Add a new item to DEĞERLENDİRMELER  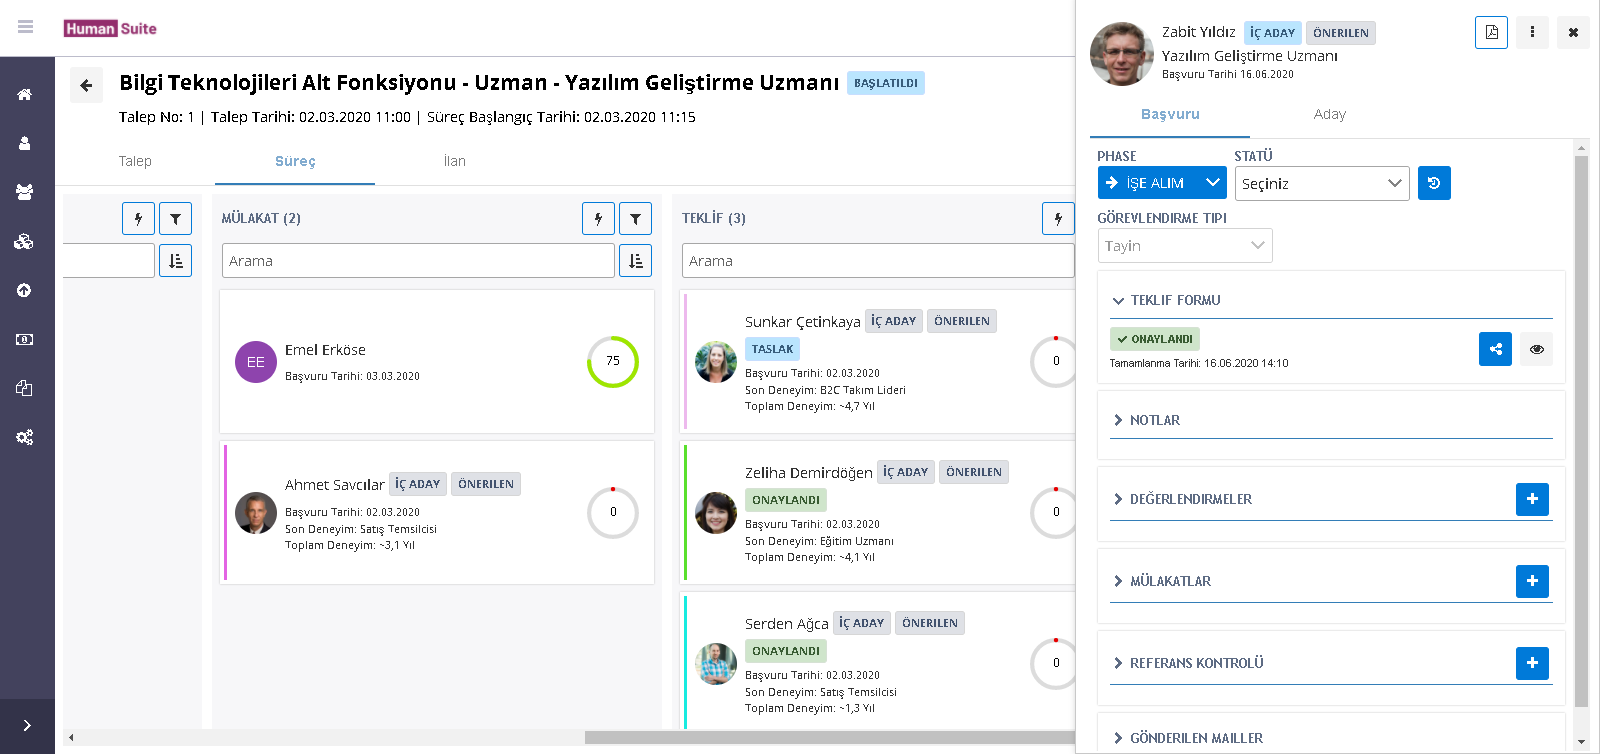pyautogui.click(x=1532, y=499)
